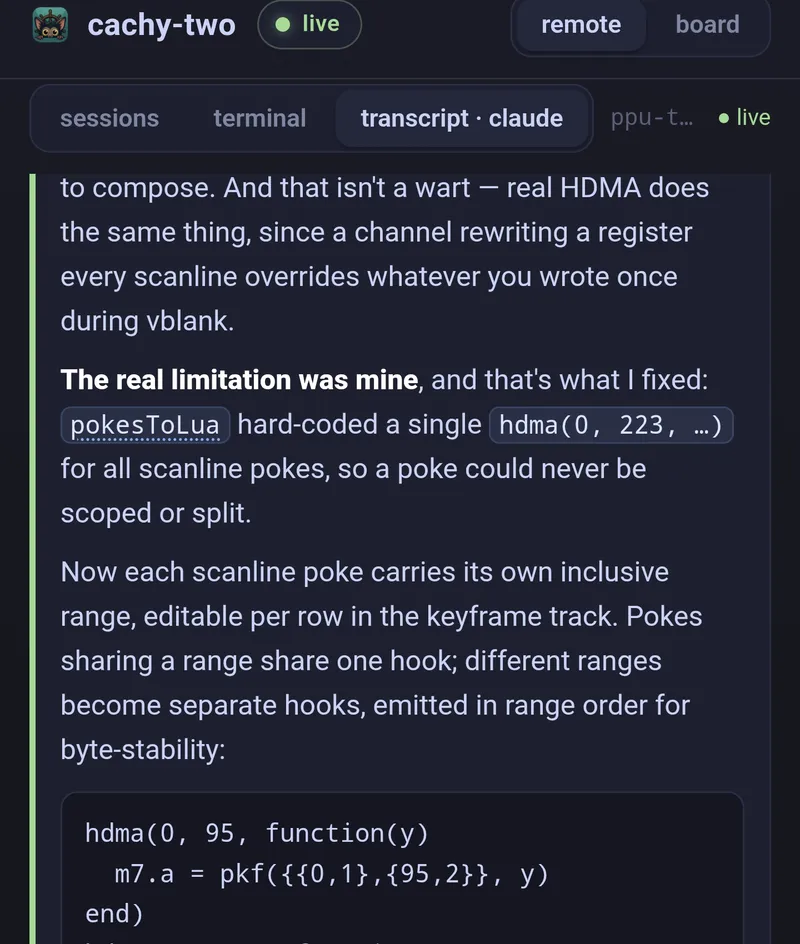The width and height of the screenshot is (800, 944).
Task: Click the pokesToLua code reference
Action: pos(145,425)
